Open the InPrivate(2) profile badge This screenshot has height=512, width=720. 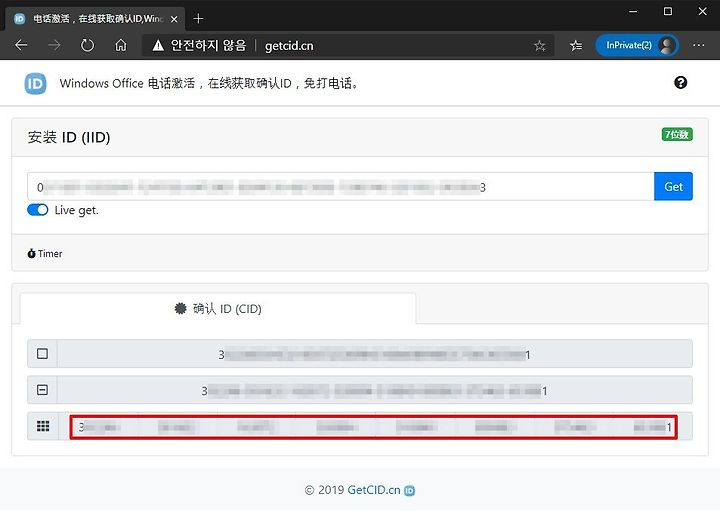pyautogui.click(x=637, y=45)
